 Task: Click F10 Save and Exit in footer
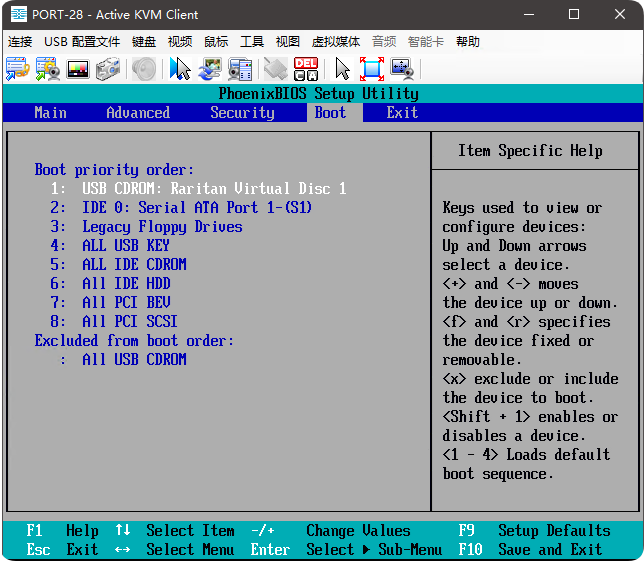coord(530,550)
